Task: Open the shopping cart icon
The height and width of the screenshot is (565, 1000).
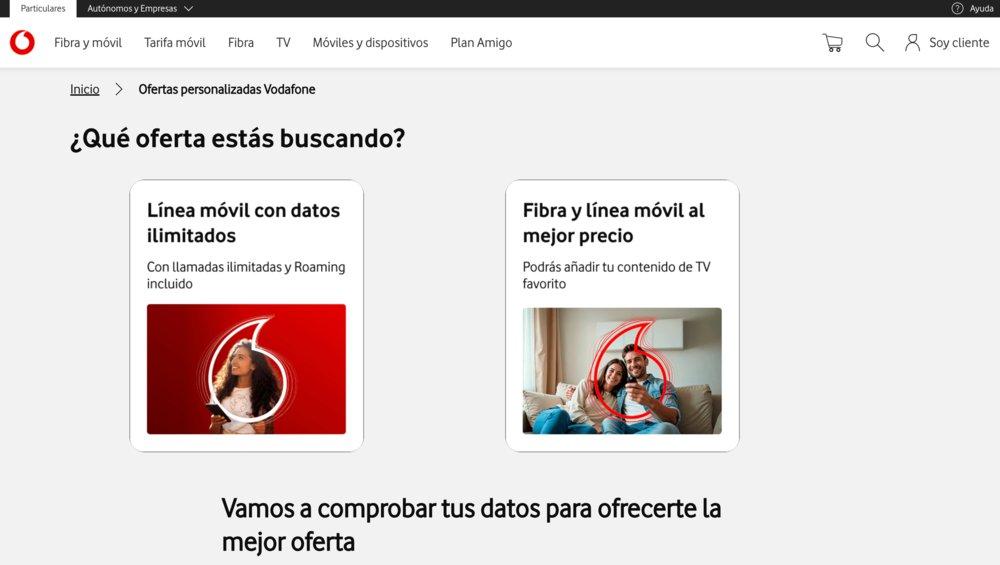Action: (832, 43)
